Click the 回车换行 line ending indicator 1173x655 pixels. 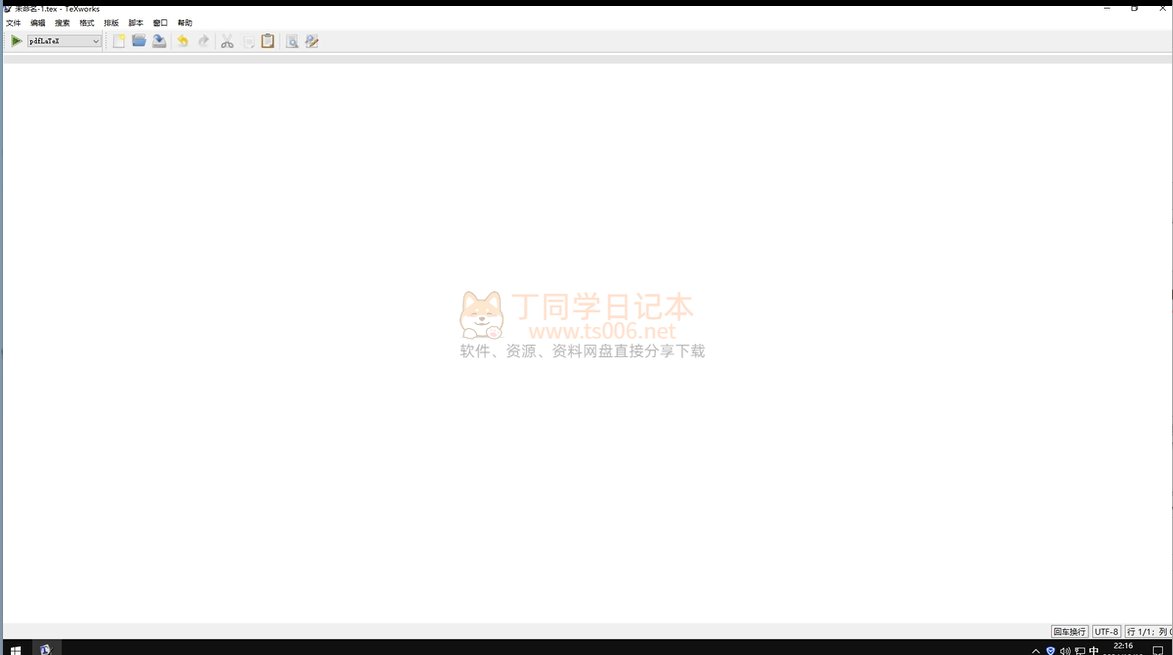1069,632
